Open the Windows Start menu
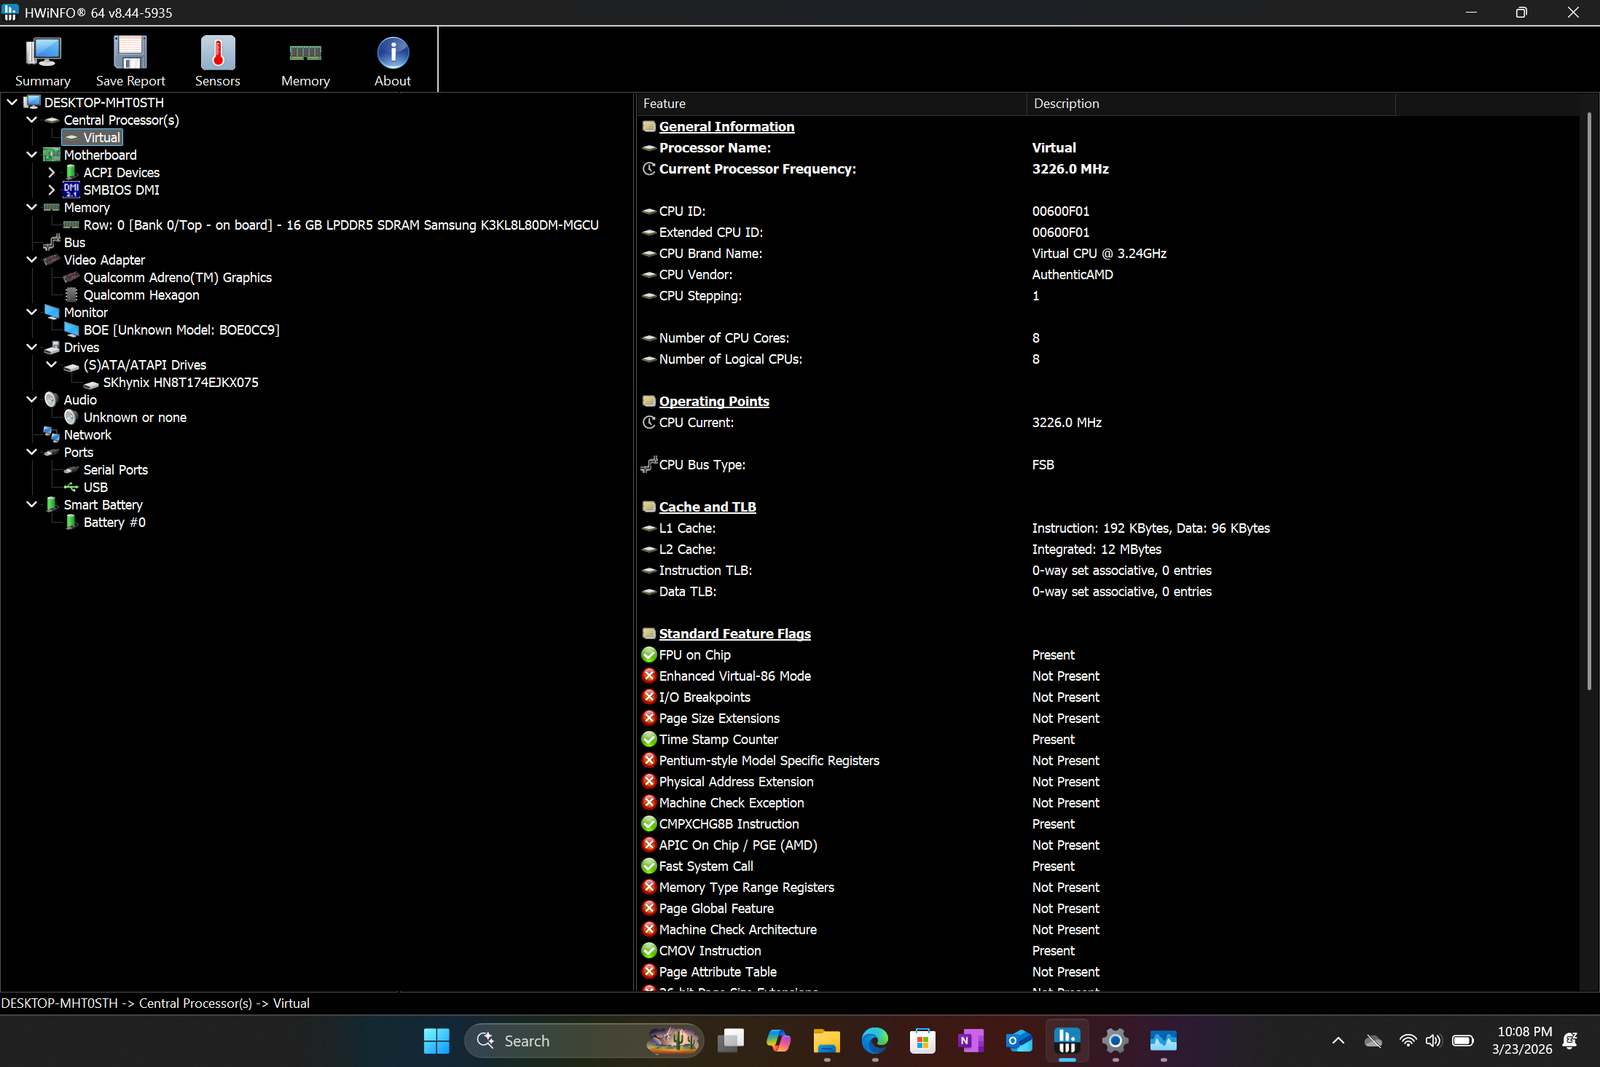Screen dimensions: 1600x1067 (436, 1040)
